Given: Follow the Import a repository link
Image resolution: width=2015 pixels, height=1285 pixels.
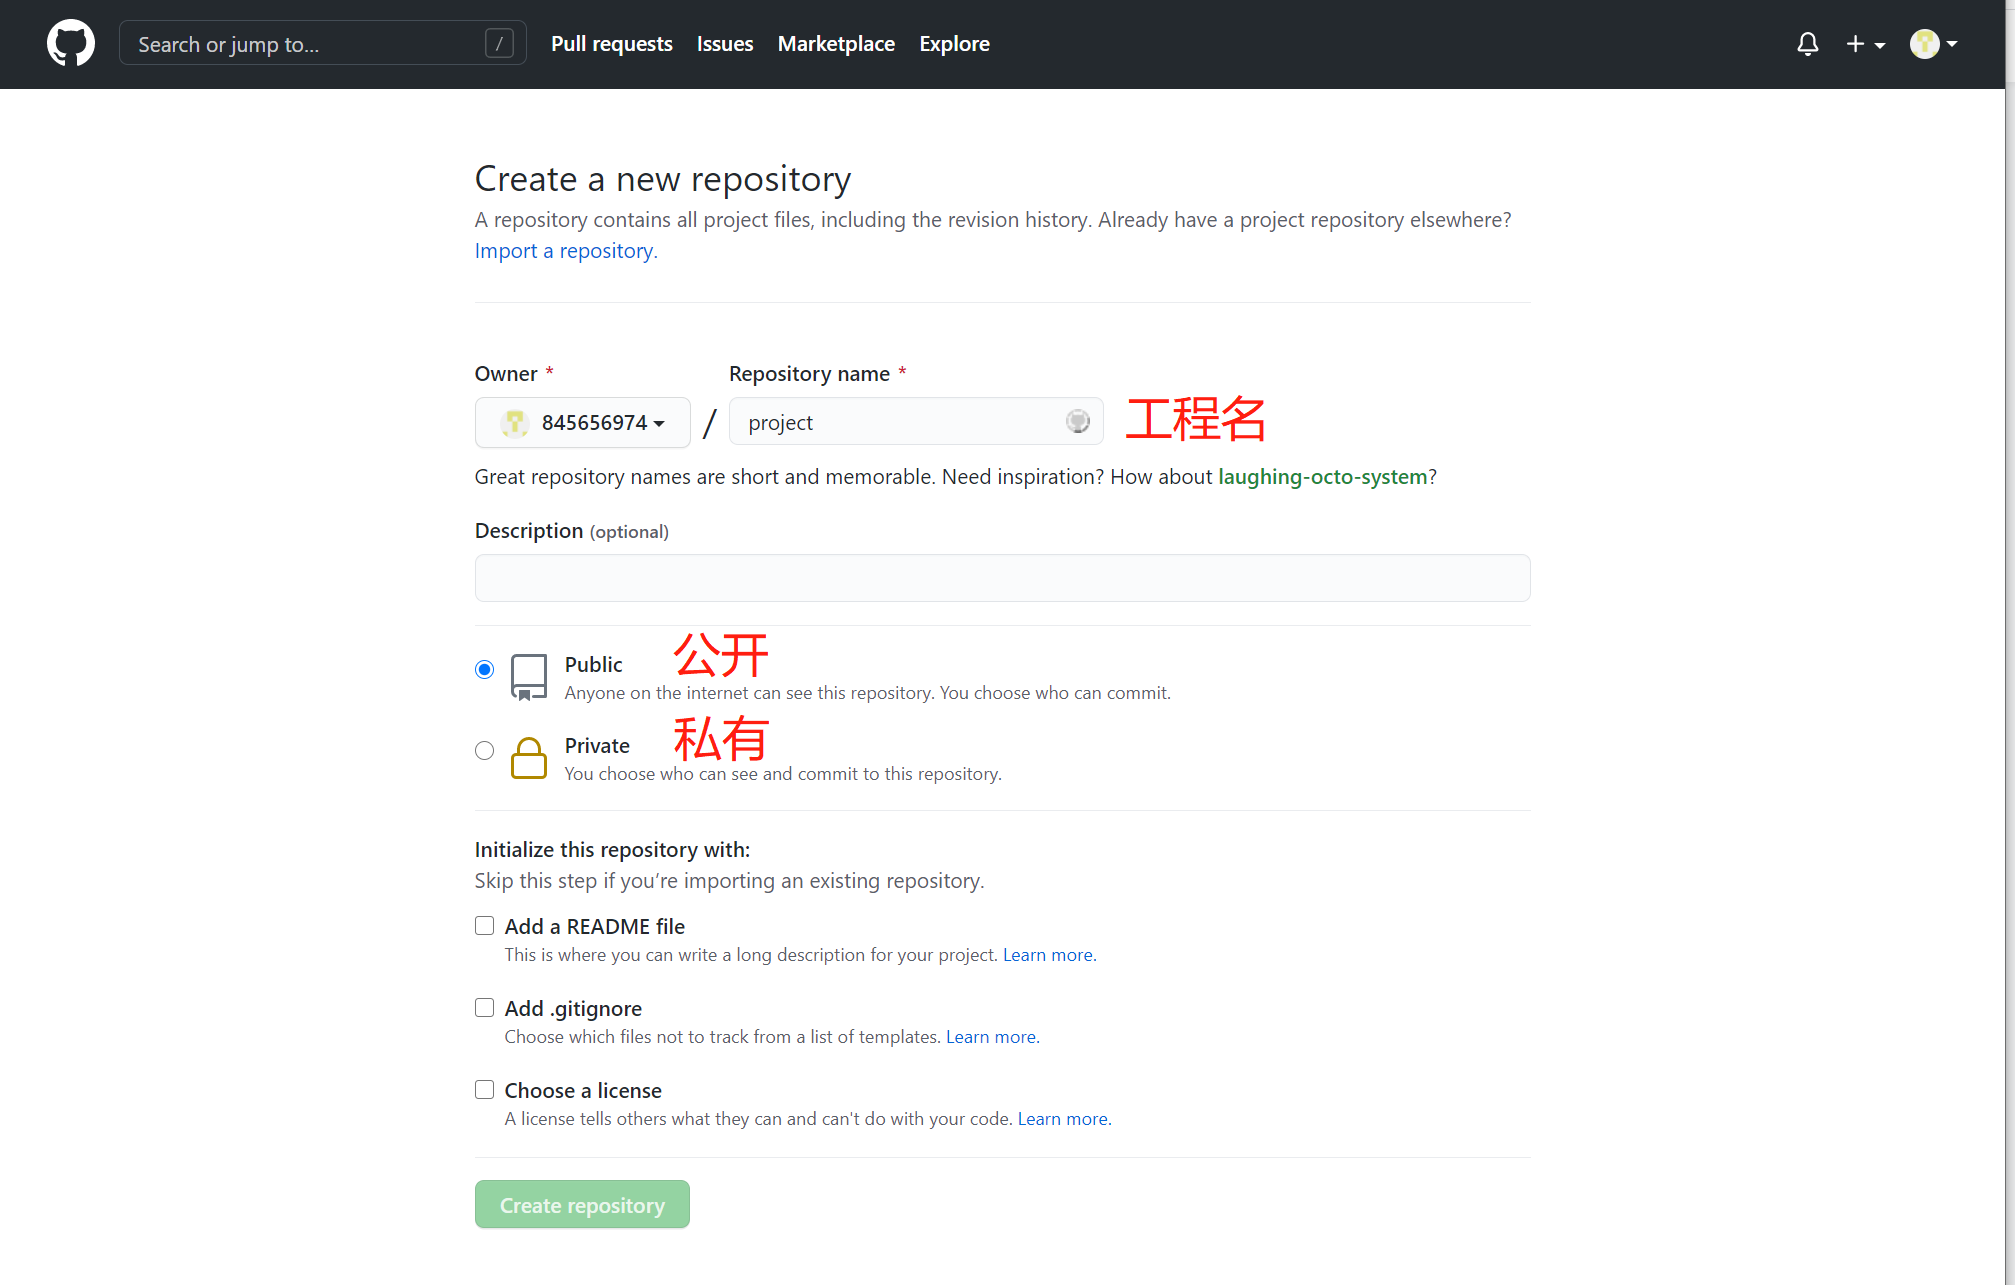Looking at the screenshot, I should (566, 251).
